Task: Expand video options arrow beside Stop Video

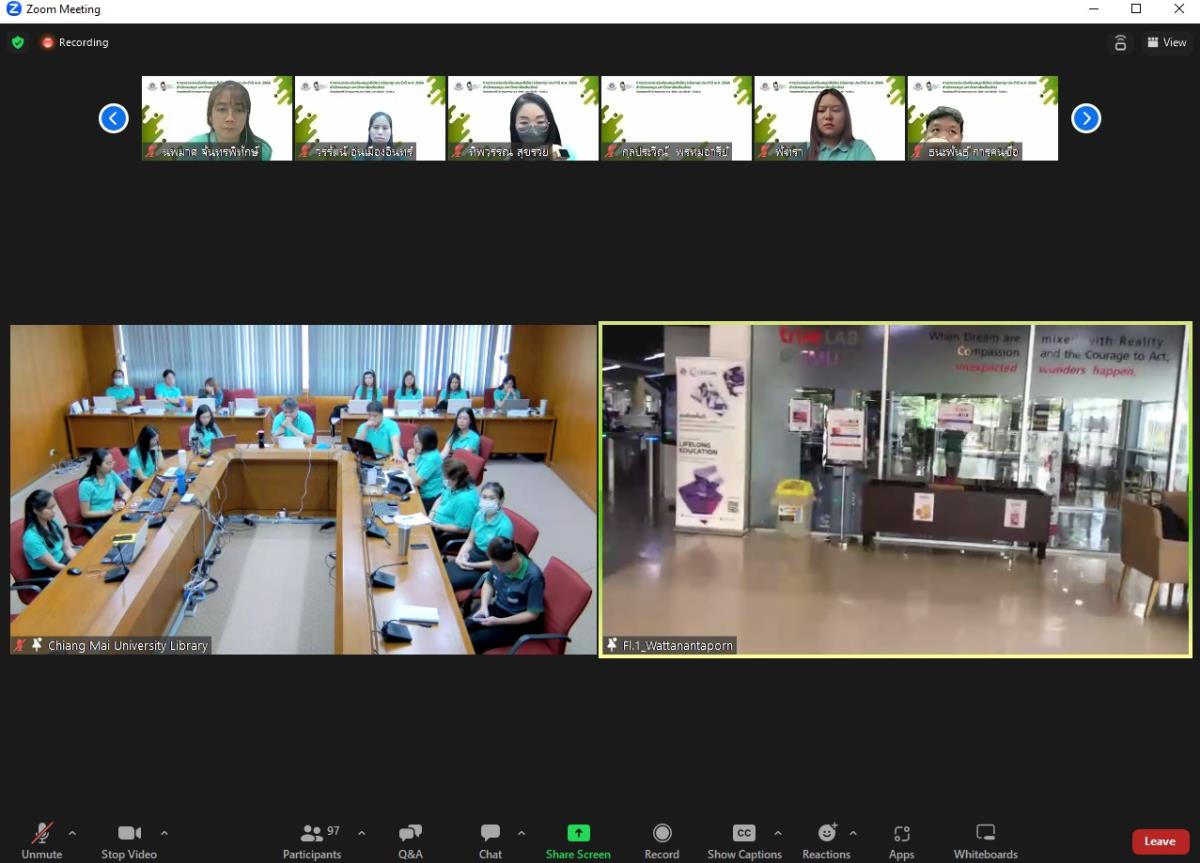Action: point(164,833)
